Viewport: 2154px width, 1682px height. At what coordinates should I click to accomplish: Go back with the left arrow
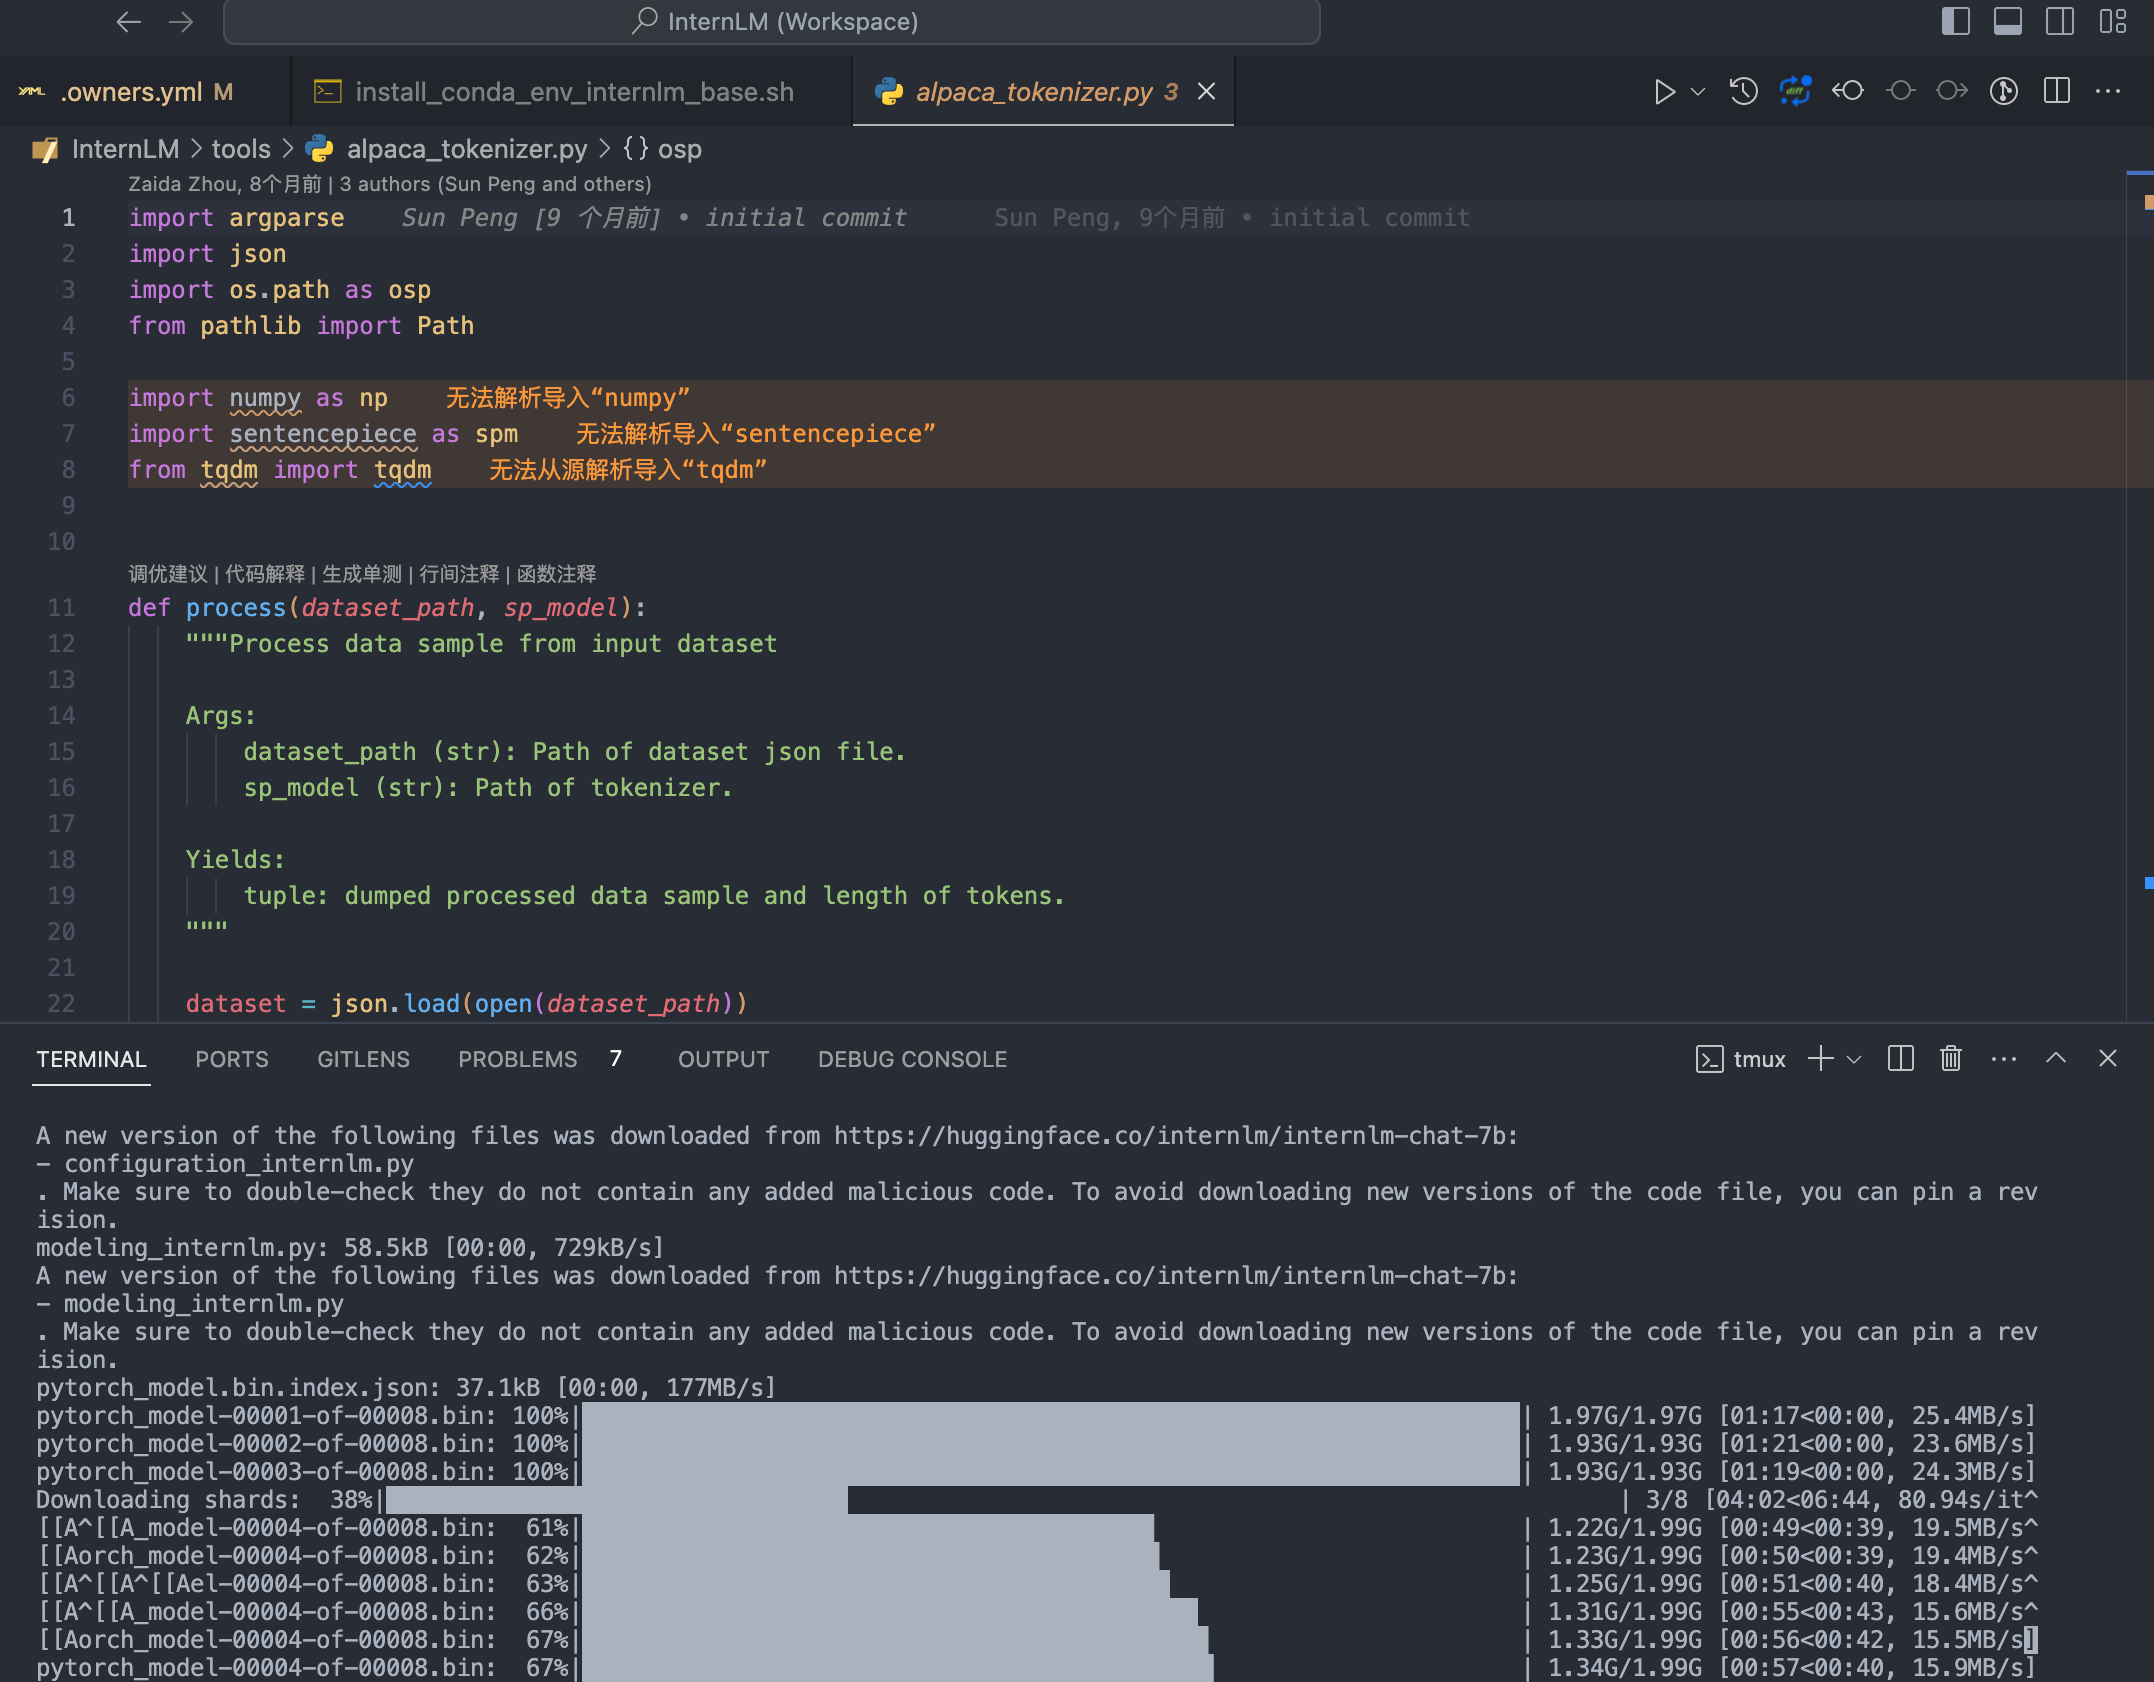(x=128, y=22)
